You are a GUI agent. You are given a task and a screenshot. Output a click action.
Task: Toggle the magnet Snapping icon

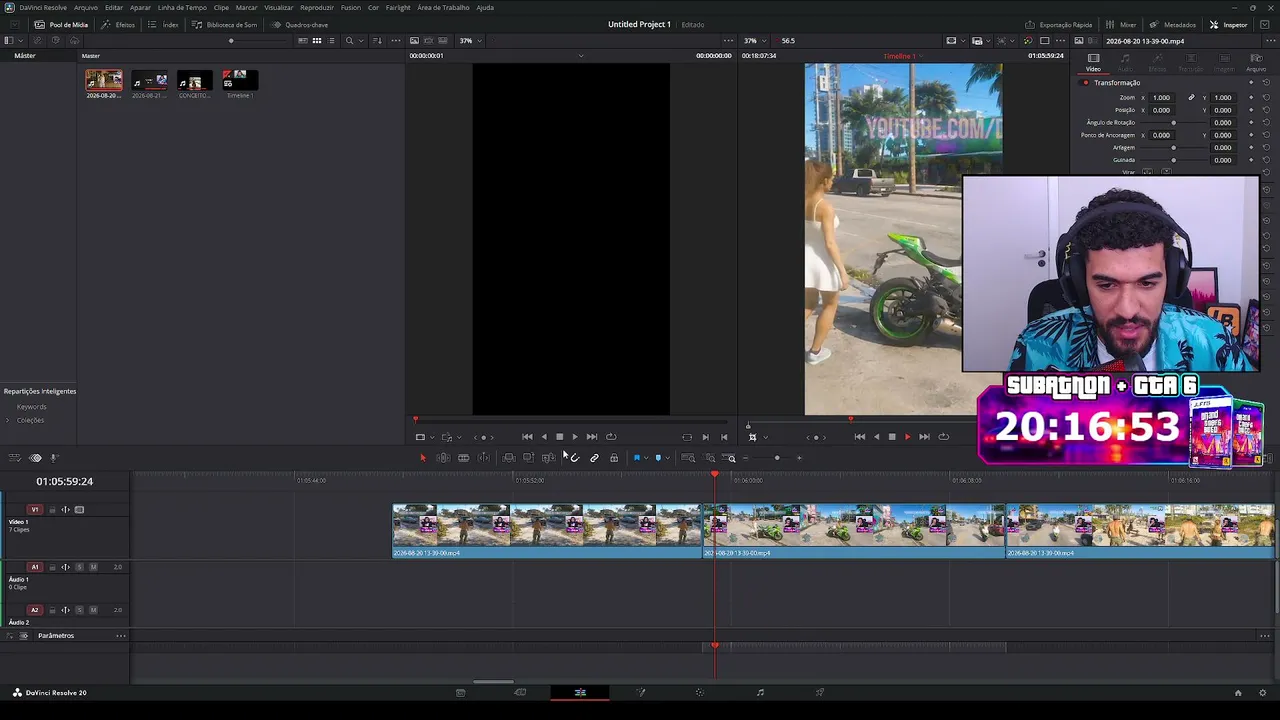tap(574, 458)
